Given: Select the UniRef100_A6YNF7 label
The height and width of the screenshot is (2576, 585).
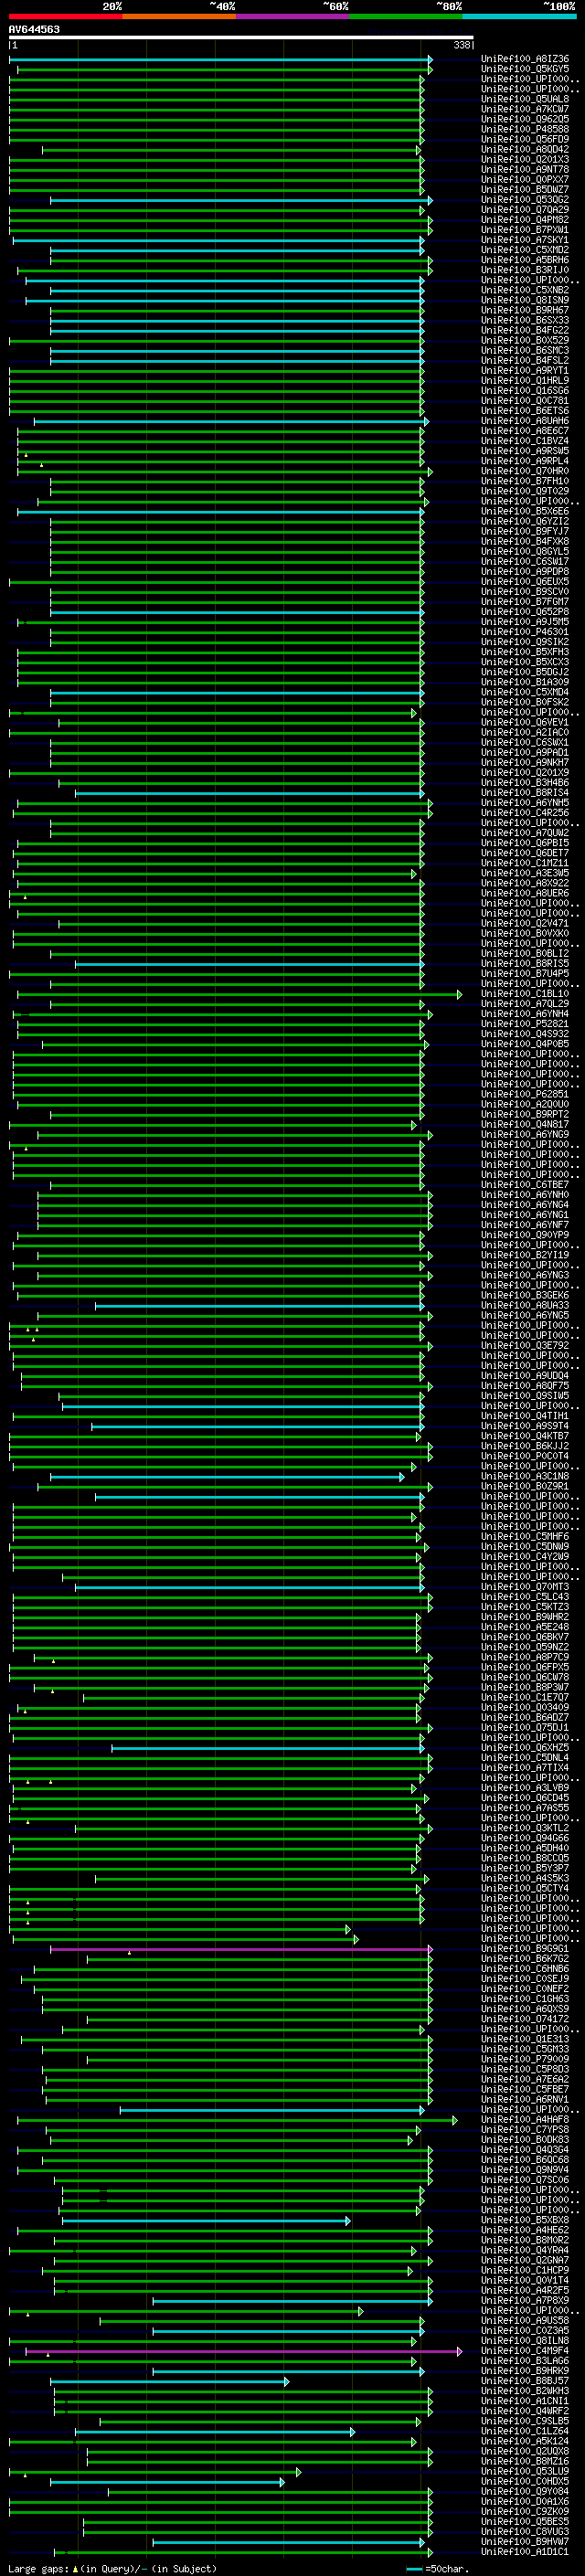Looking at the screenshot, I should [x=525, y=1225].
